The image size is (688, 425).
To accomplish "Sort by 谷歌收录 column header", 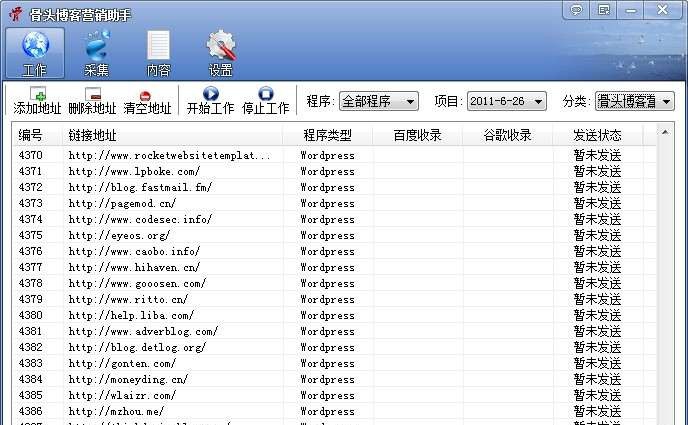I will [x=507, y=135].
